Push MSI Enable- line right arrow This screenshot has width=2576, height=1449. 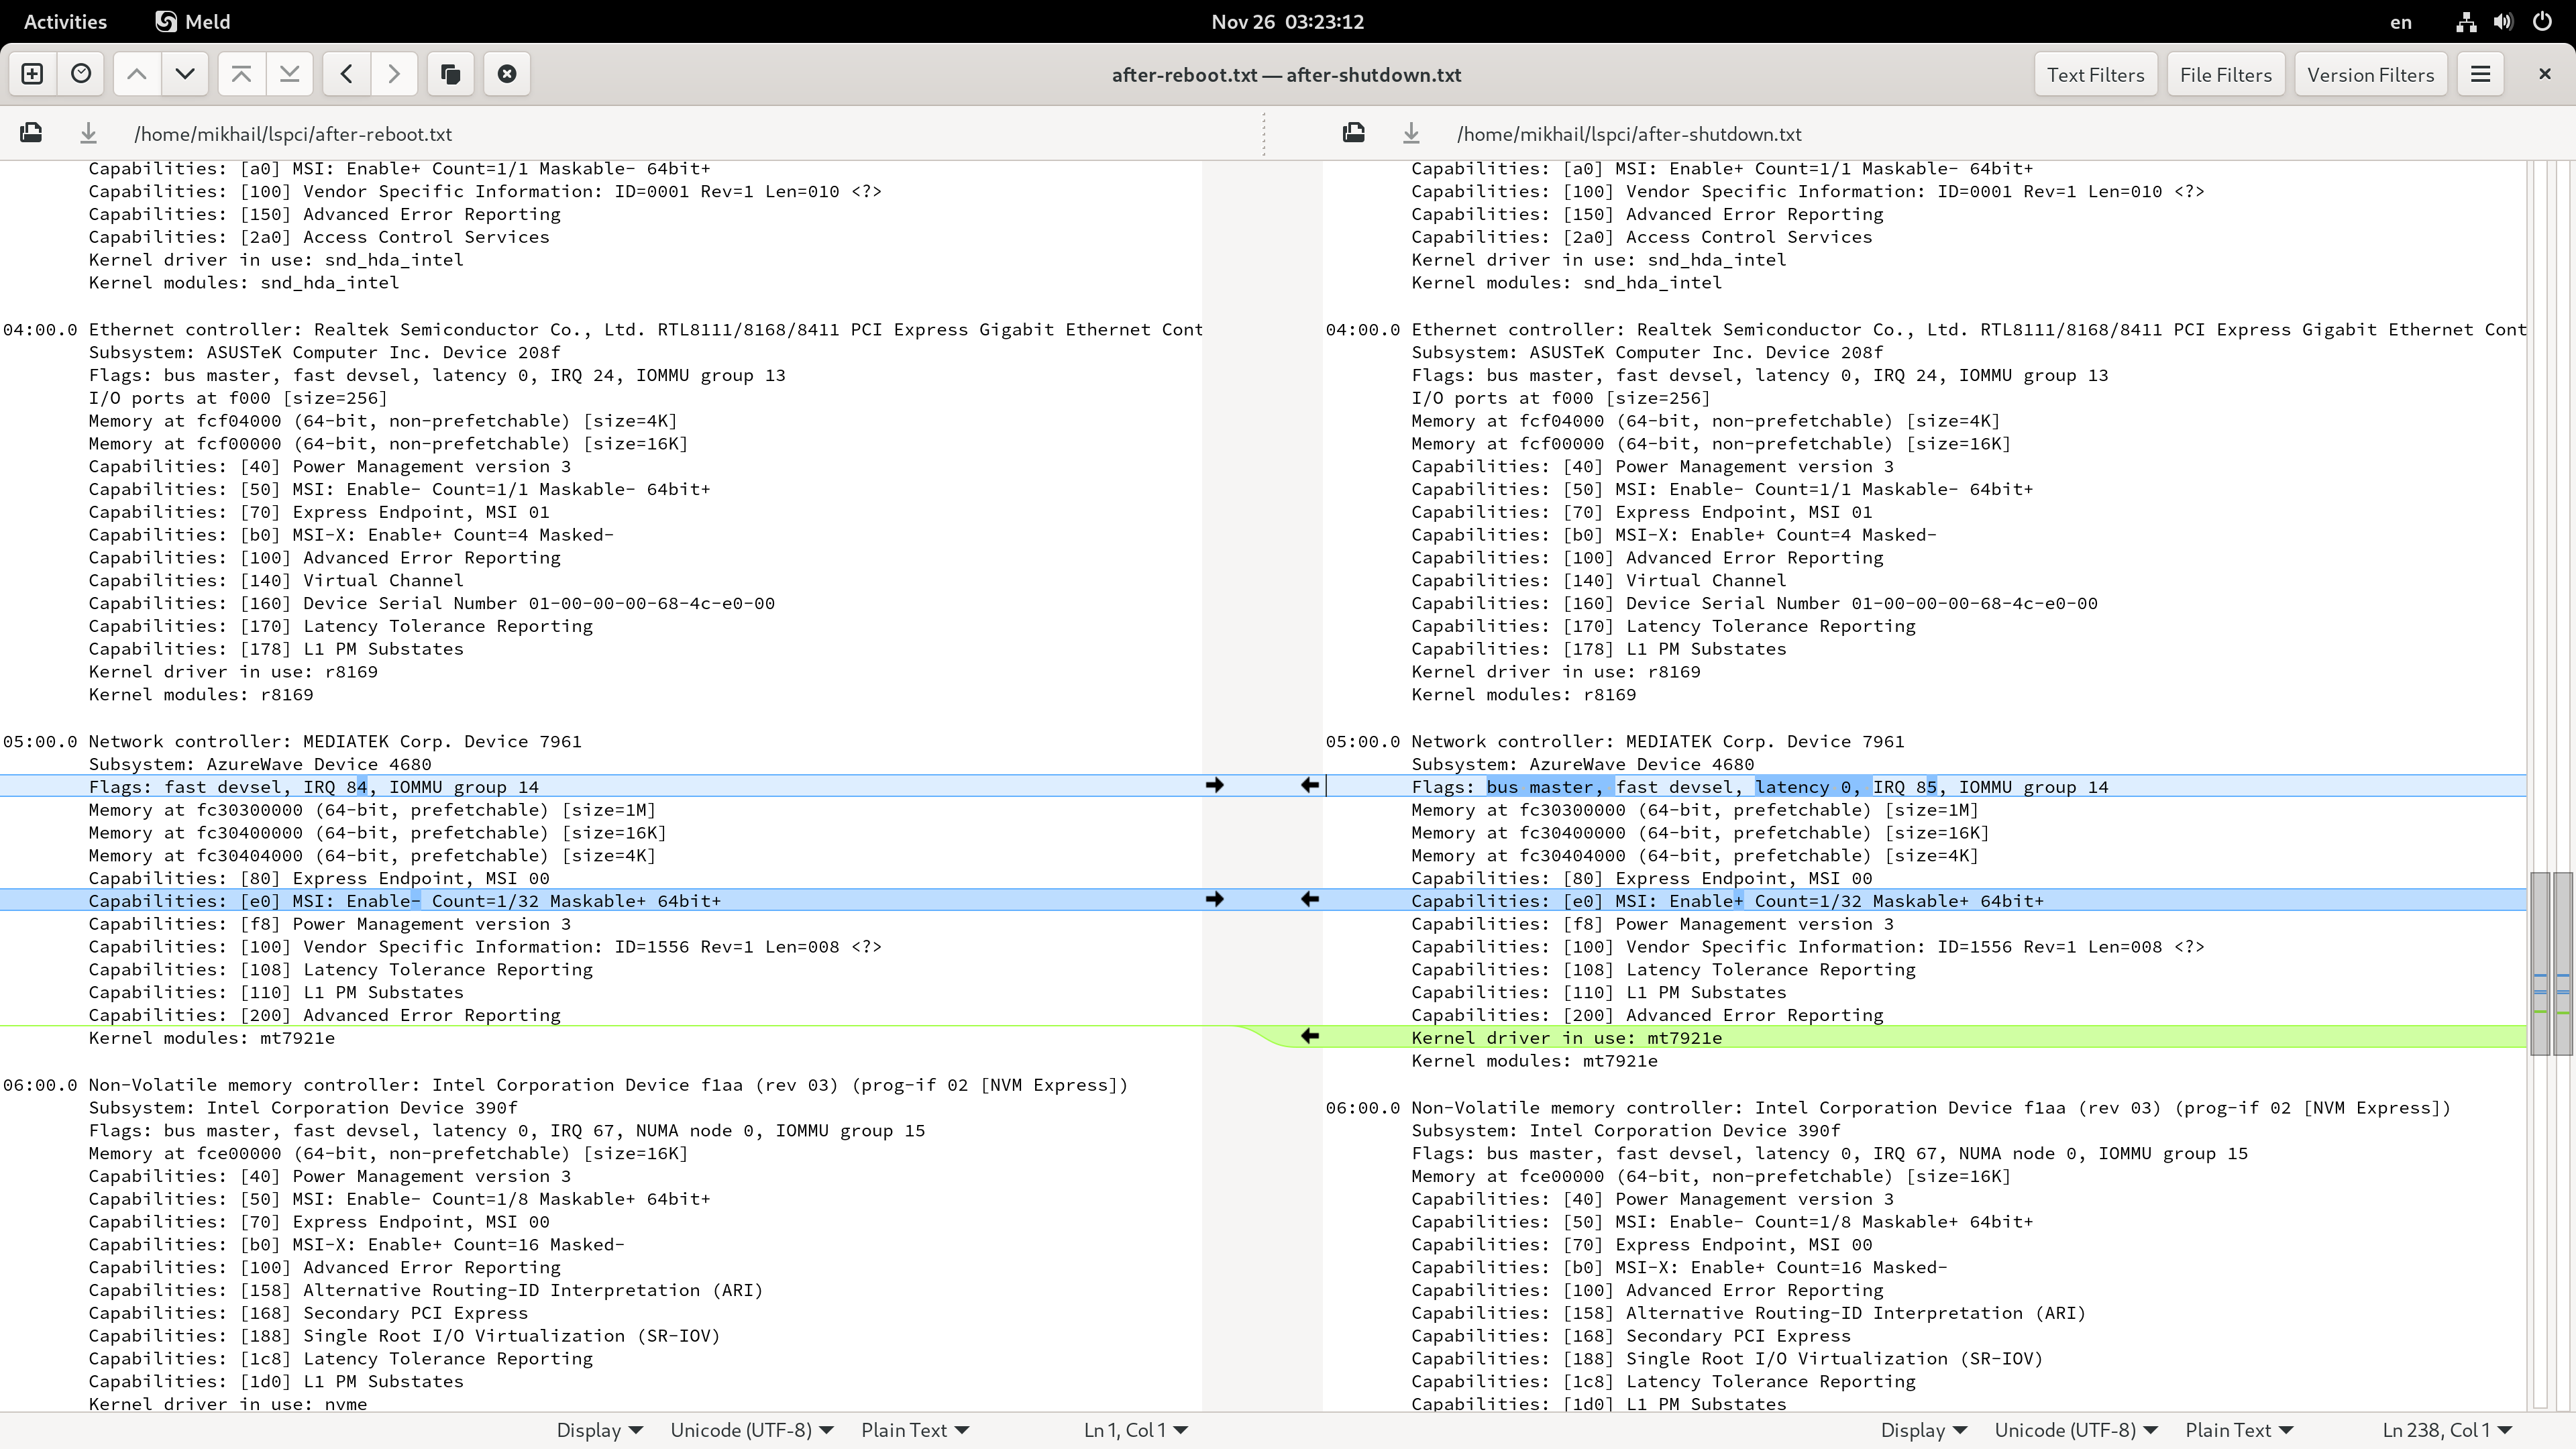pyautogui.click(x=1215, y=900)
